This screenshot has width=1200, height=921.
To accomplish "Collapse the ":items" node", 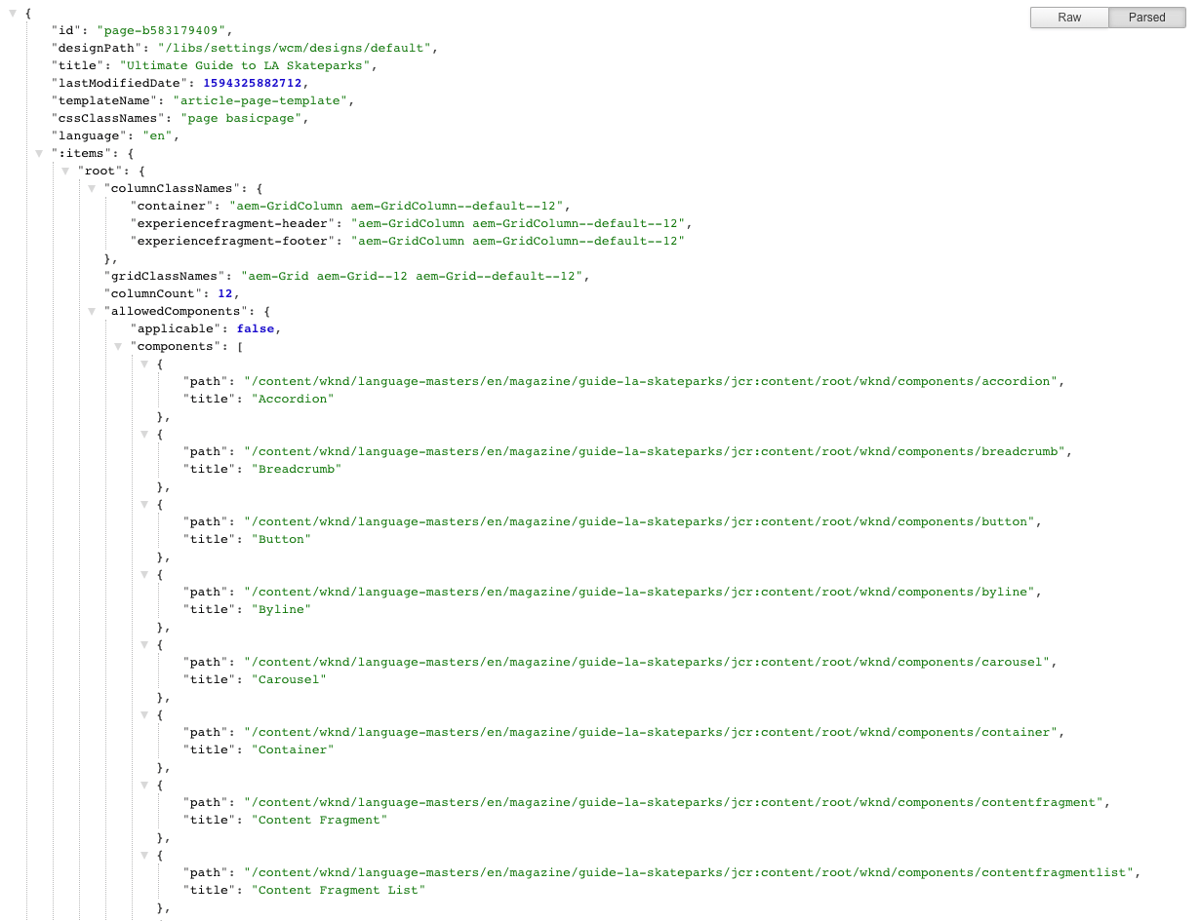I will click(39, 153).
